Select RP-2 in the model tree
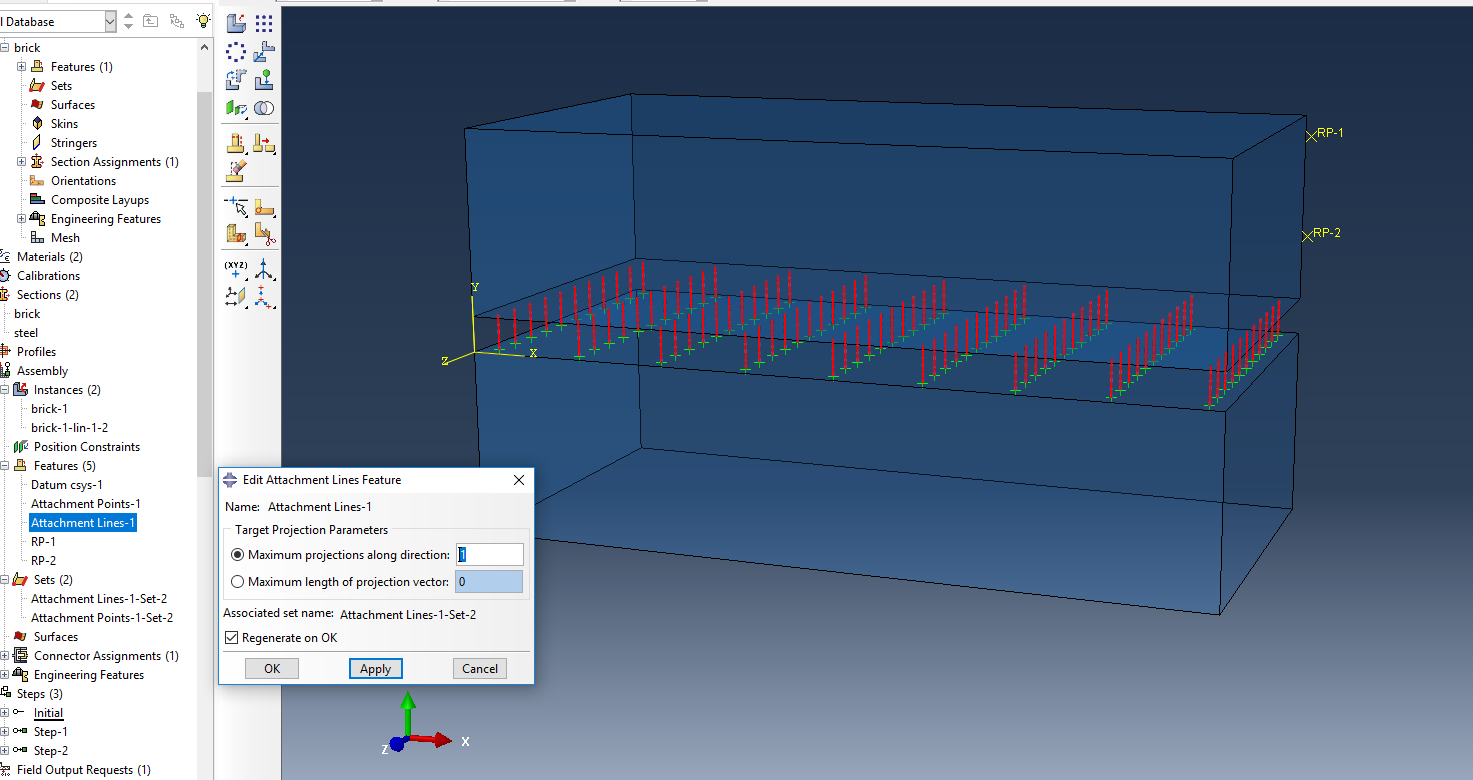 coord(44,561)
